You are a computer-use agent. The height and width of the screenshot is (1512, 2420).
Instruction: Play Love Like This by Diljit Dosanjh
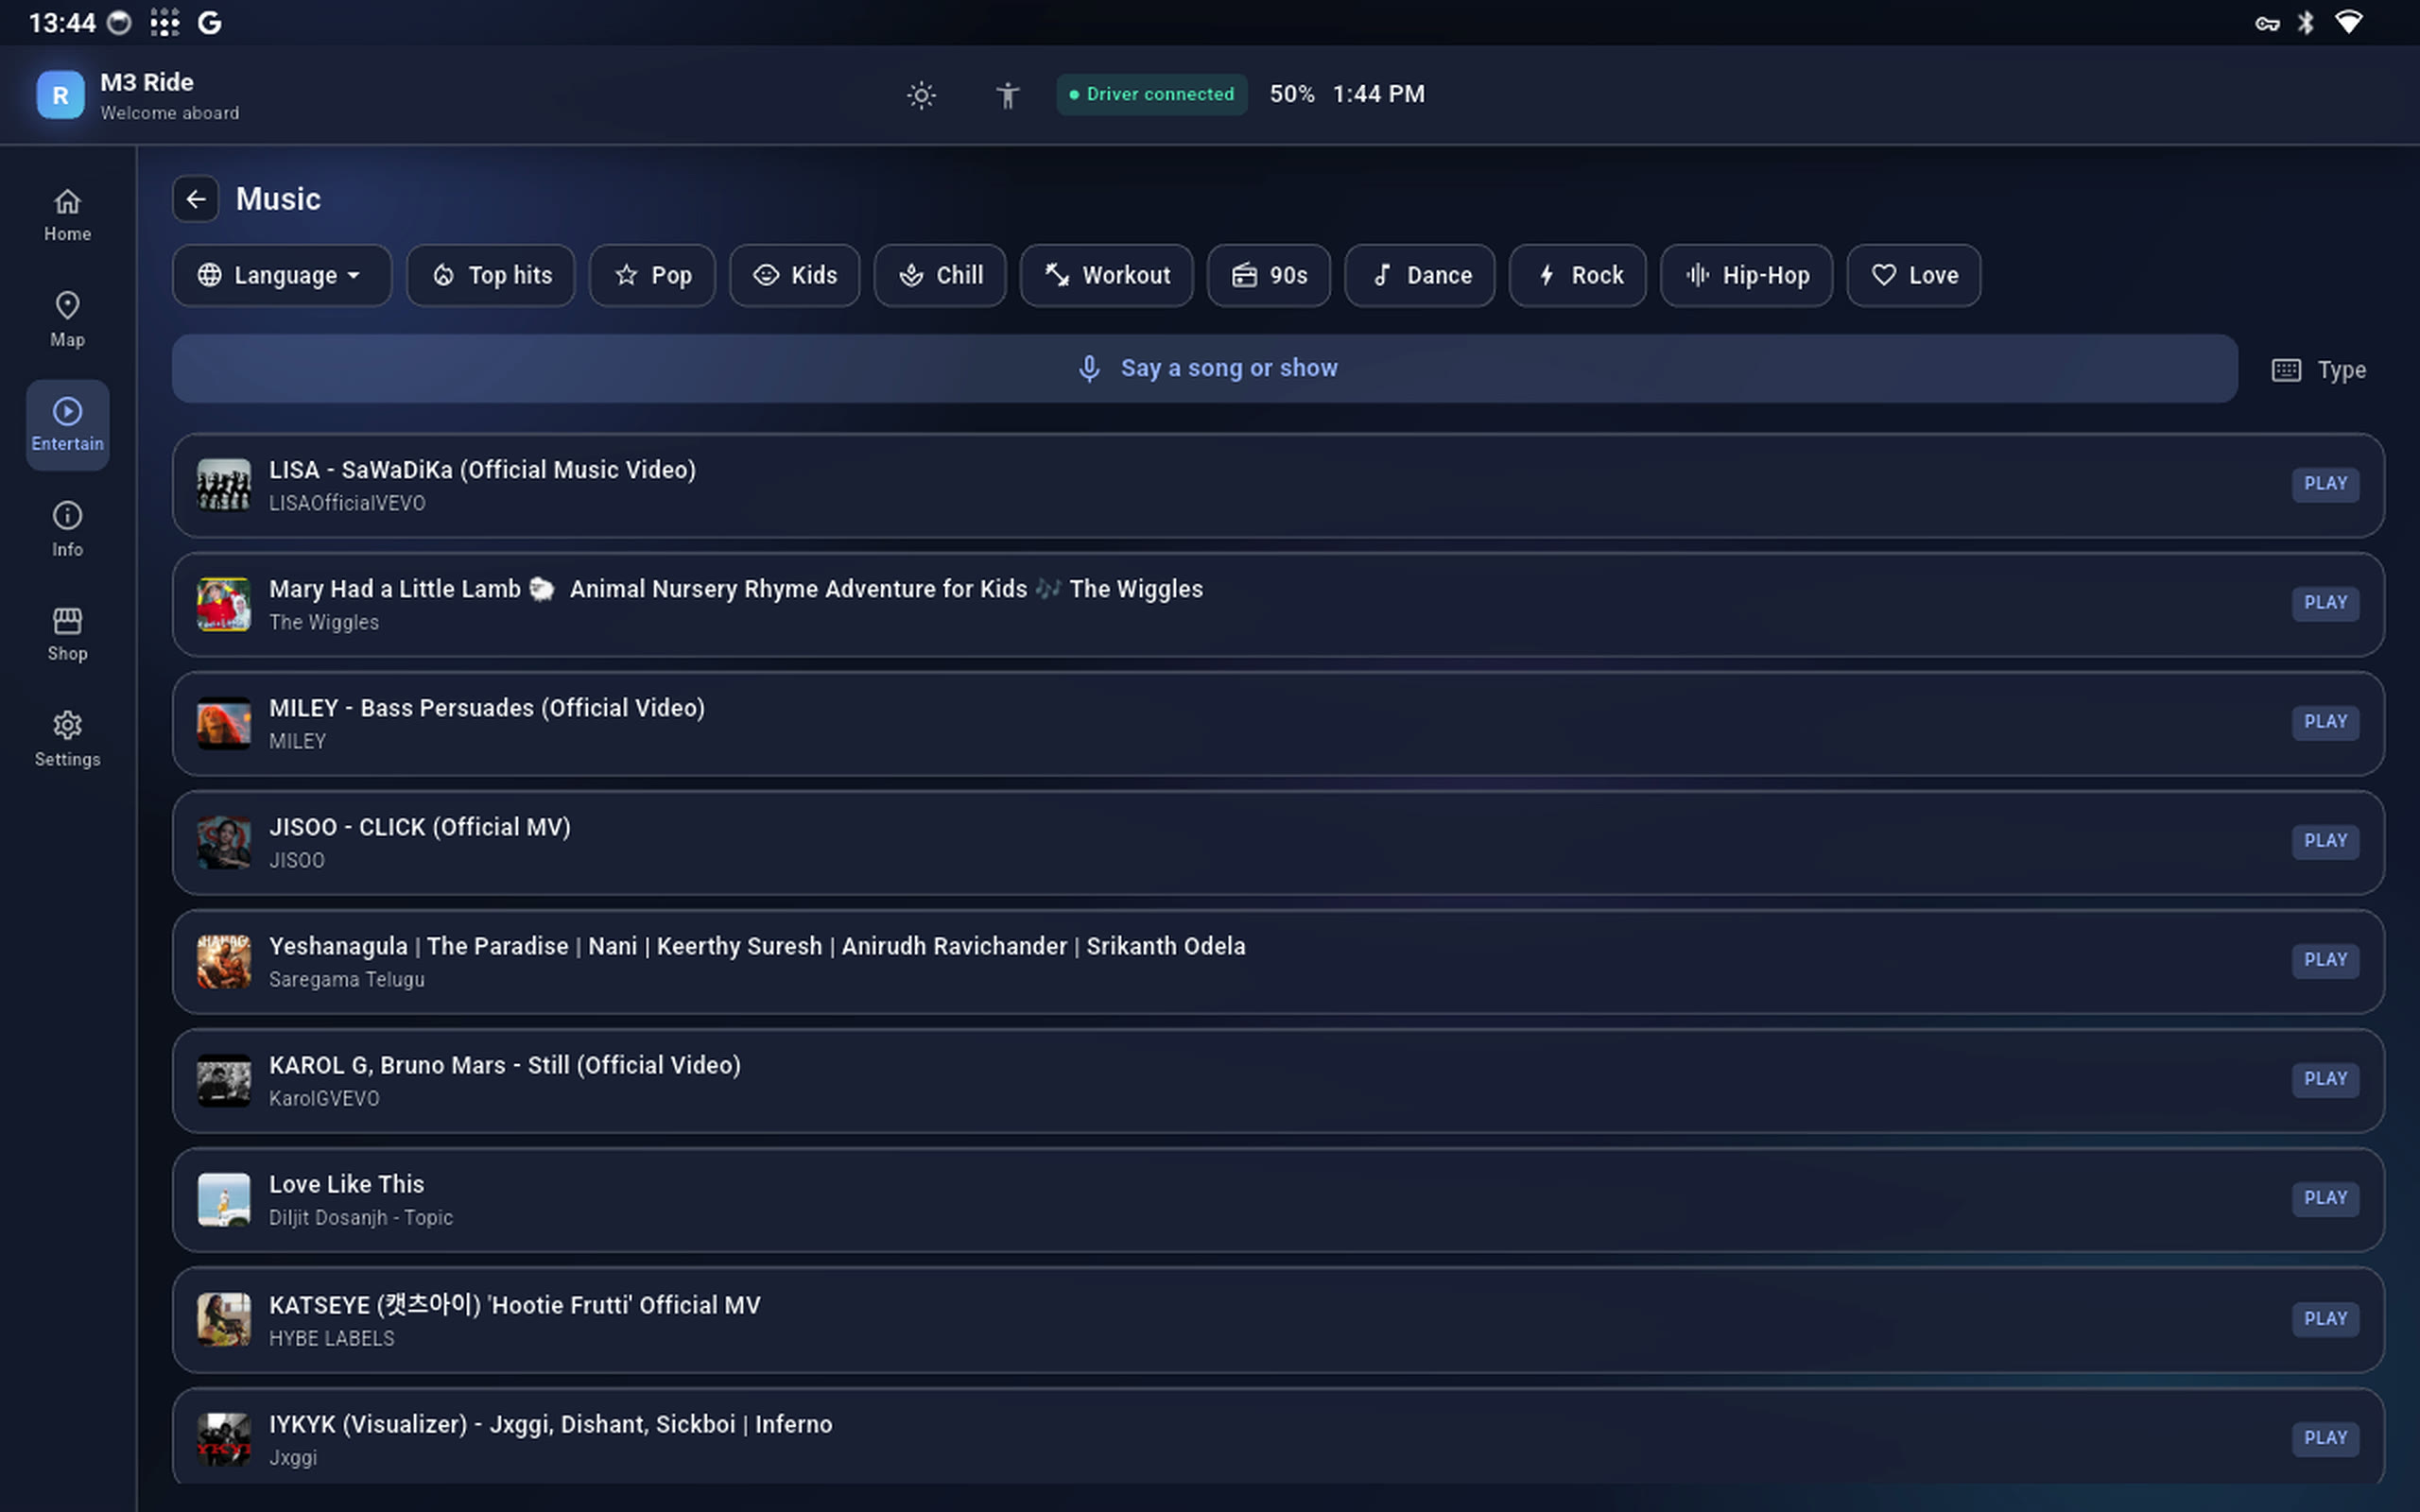coord(2325,1198)
